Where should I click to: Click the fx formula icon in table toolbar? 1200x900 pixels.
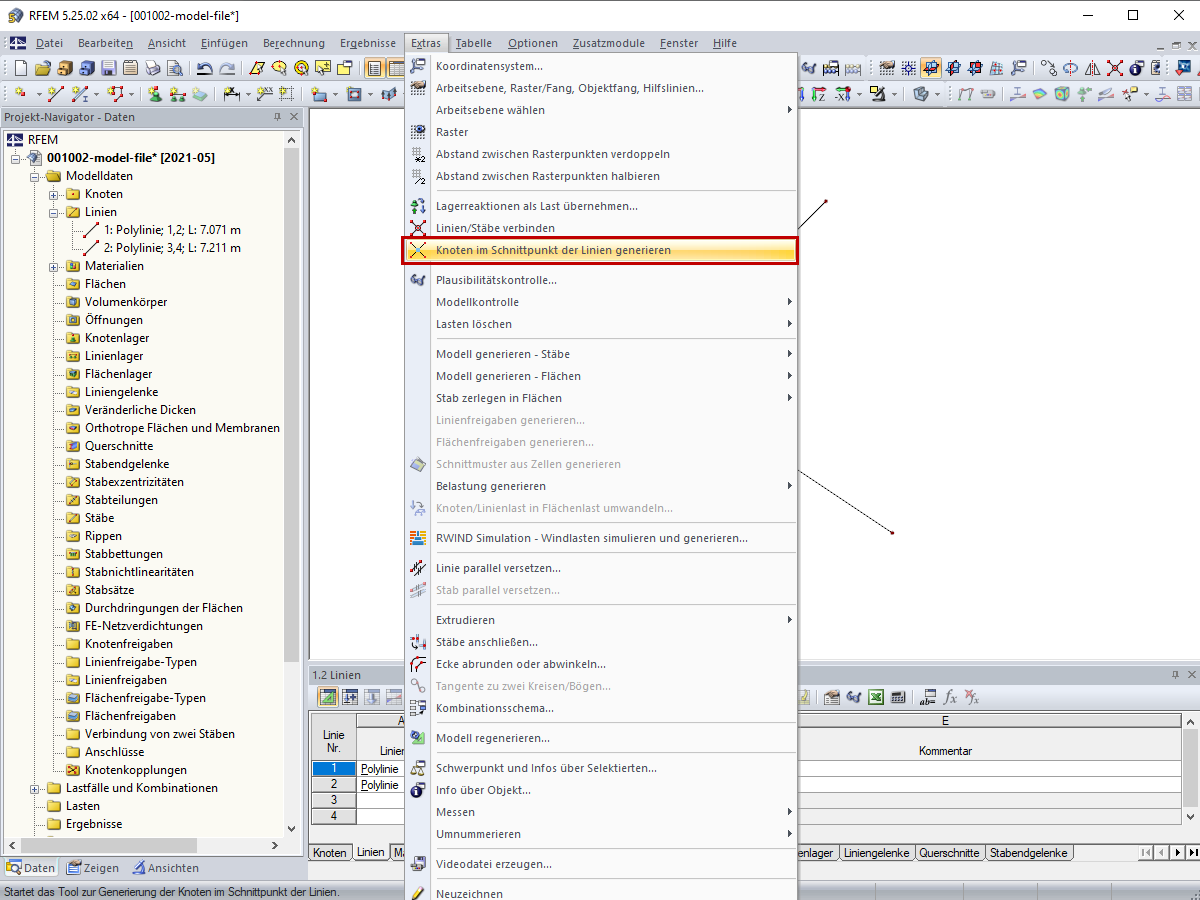(950, 697)
